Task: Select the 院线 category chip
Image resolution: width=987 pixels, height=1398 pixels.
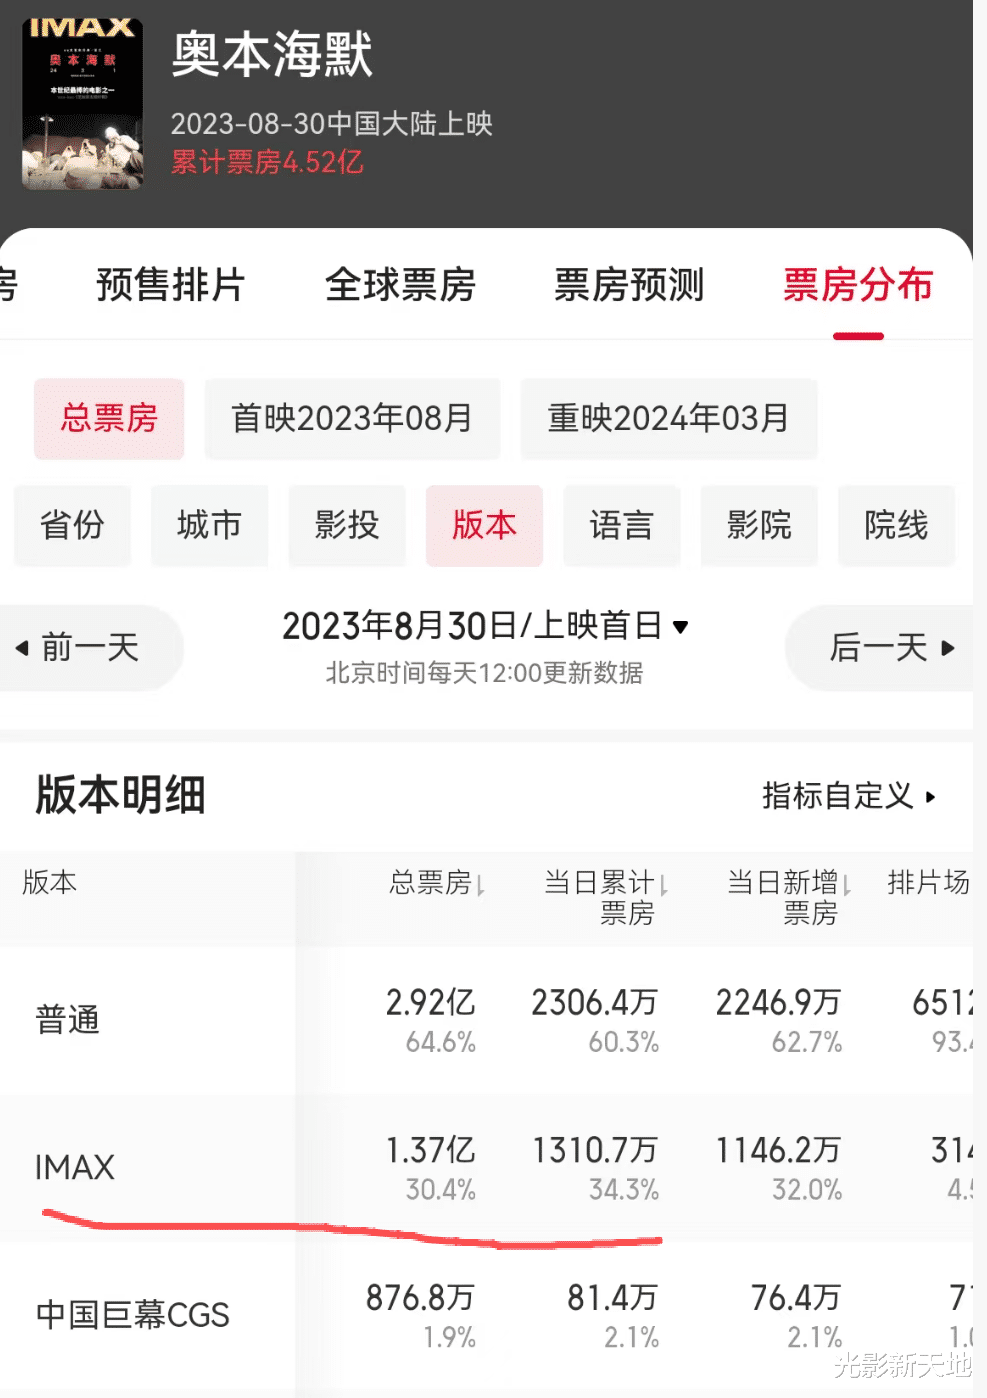Action: point(896,525)
